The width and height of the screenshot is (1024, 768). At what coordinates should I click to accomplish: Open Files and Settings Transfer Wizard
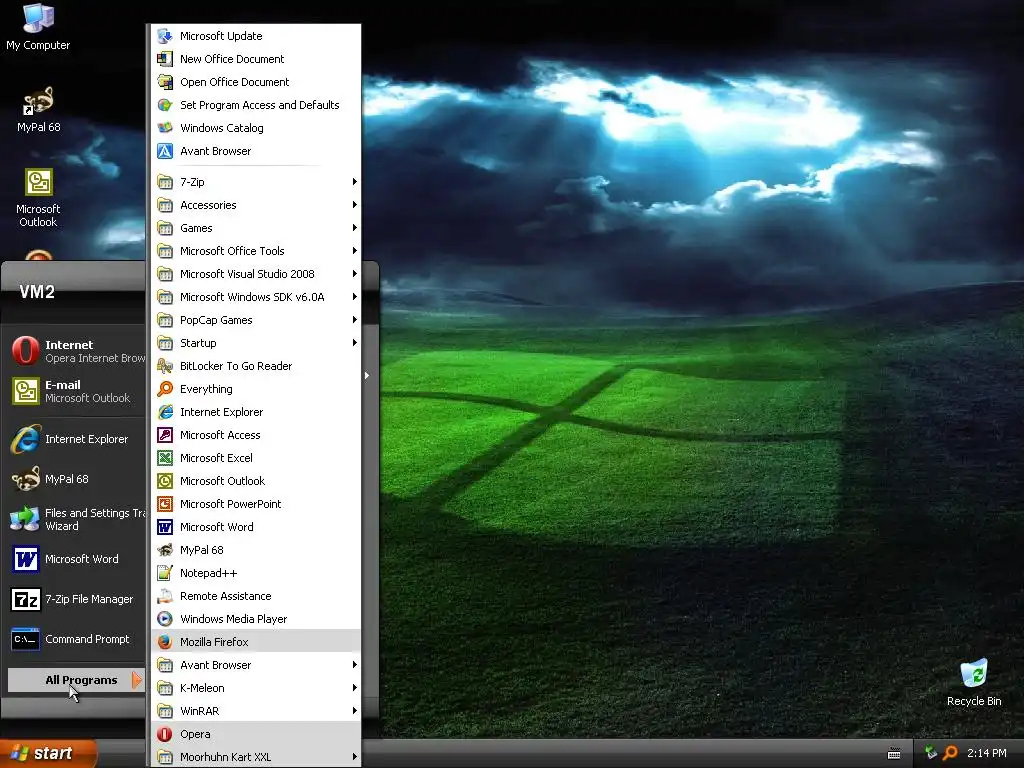pyautogui.click(x=76, y=519)
